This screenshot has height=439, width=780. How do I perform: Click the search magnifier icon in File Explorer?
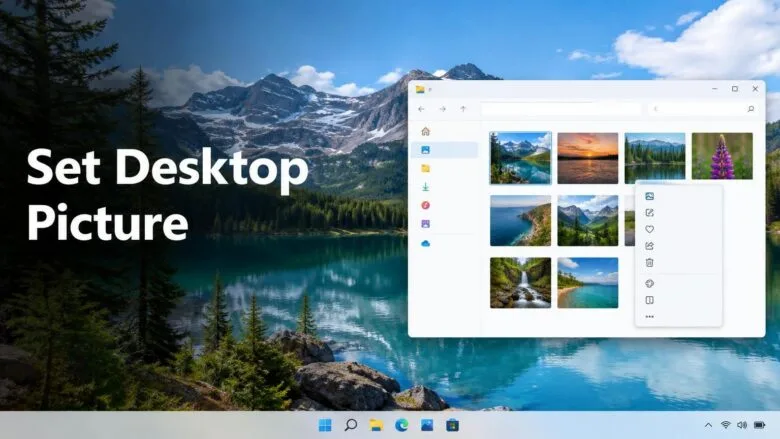tap(751, 109)
